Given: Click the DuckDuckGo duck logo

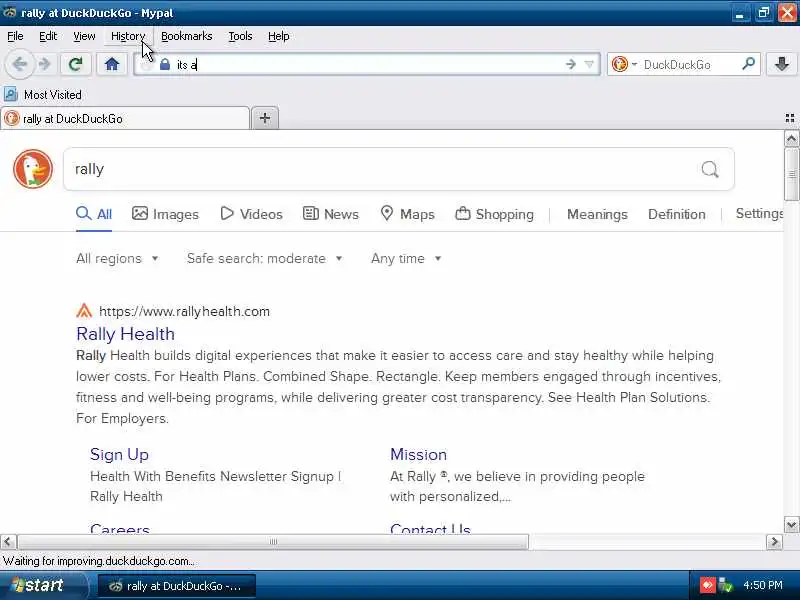Looking at the screenshot, I should click(x=33, y=169).
